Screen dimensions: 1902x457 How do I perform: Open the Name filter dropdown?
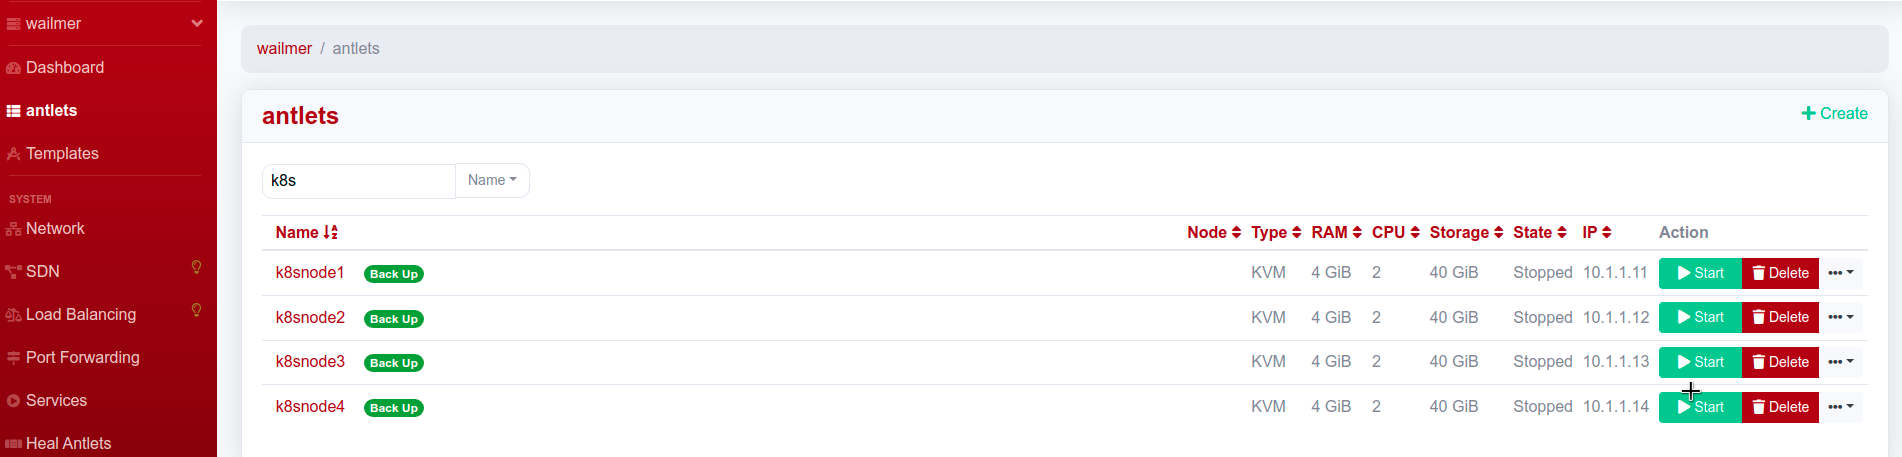tap(492, 181)
